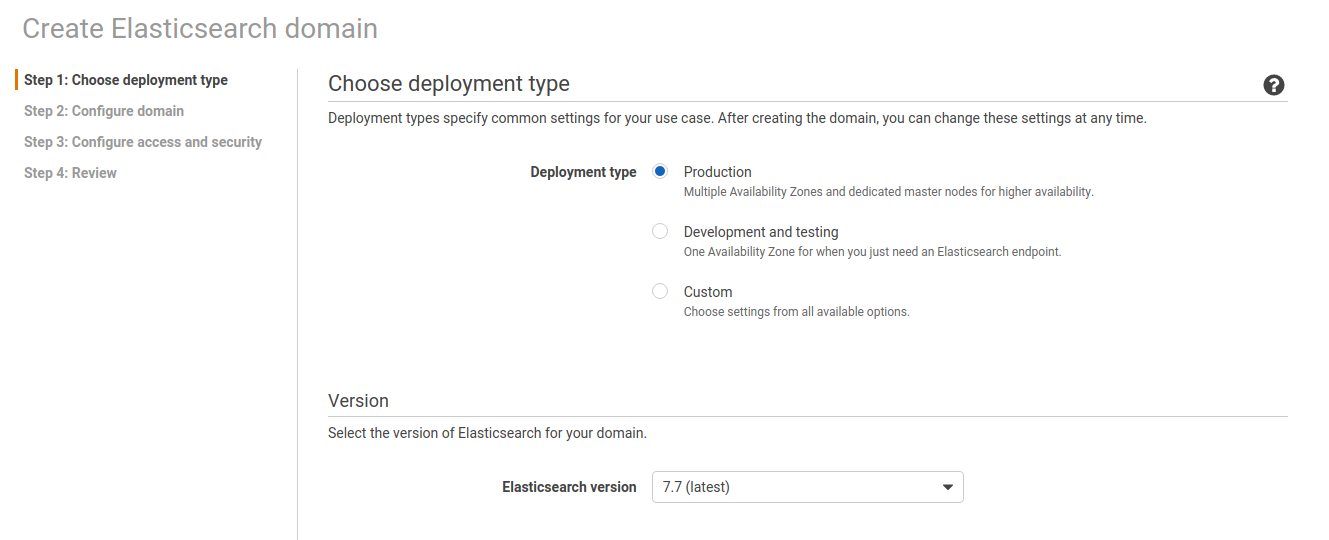
Task: Click the 'Create Elasticsearch domain' page title
Action: click(x=200, y=28)
